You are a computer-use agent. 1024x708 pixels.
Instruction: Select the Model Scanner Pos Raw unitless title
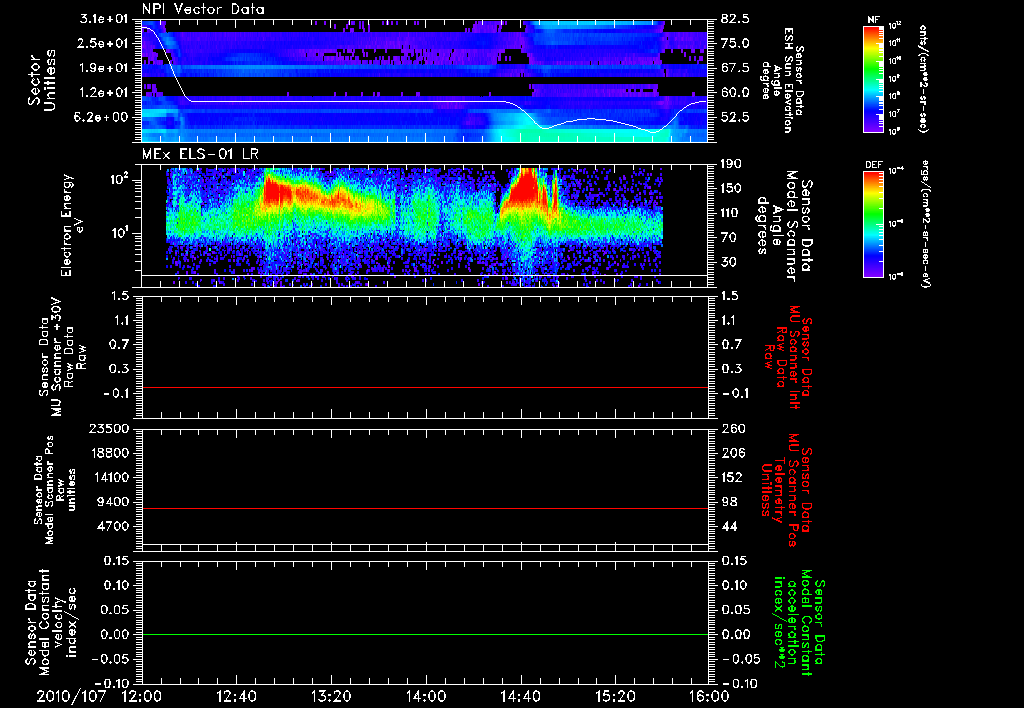click(55, 491)
